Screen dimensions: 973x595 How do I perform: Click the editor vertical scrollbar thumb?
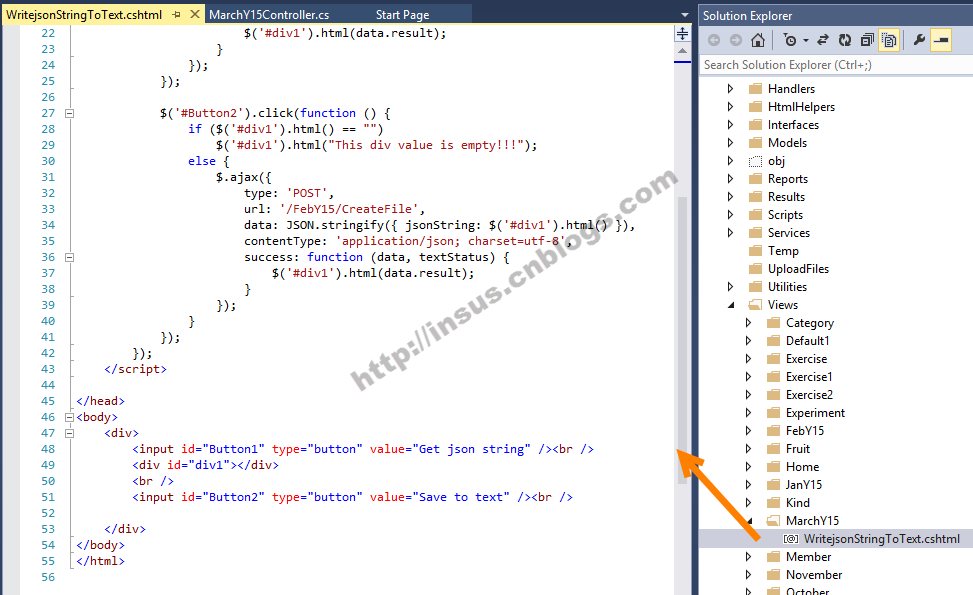tap(682, 339)
